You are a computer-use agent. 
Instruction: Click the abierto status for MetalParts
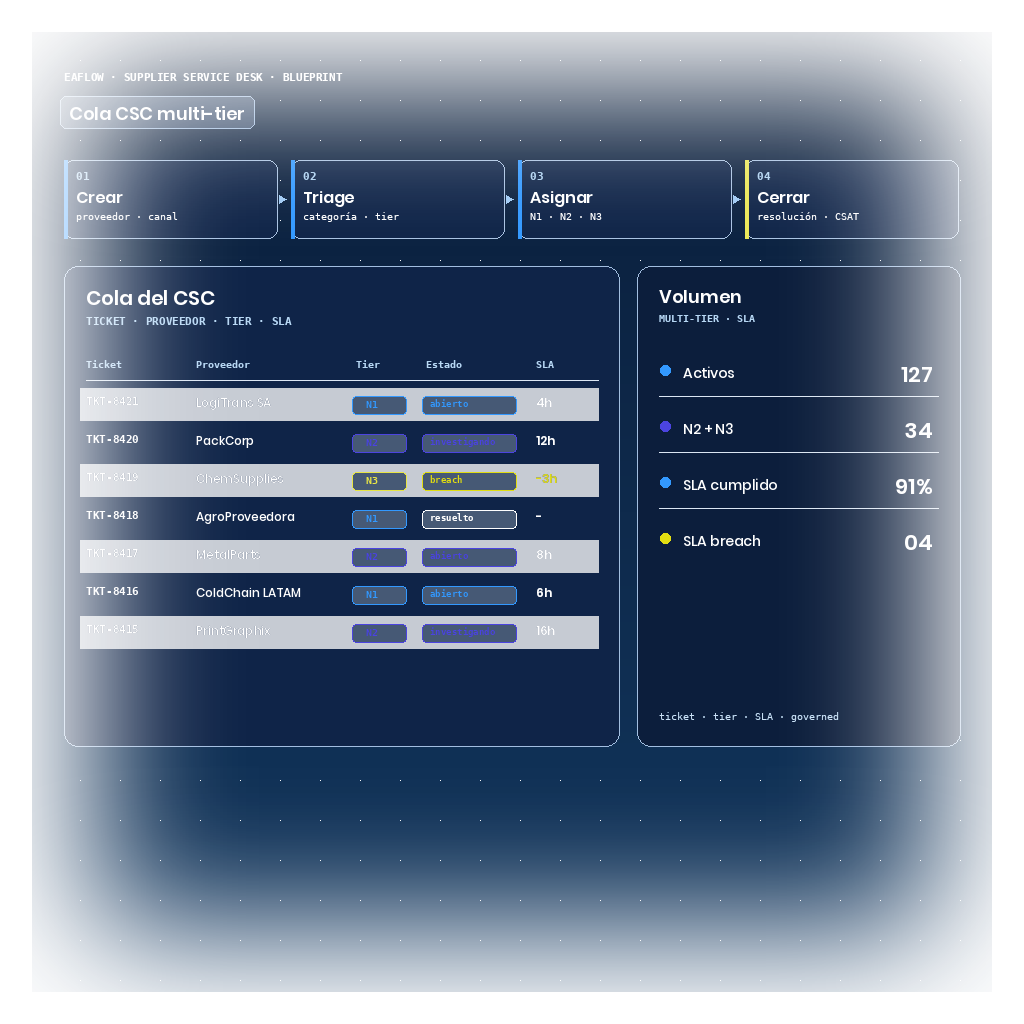[x=469, y=556]
